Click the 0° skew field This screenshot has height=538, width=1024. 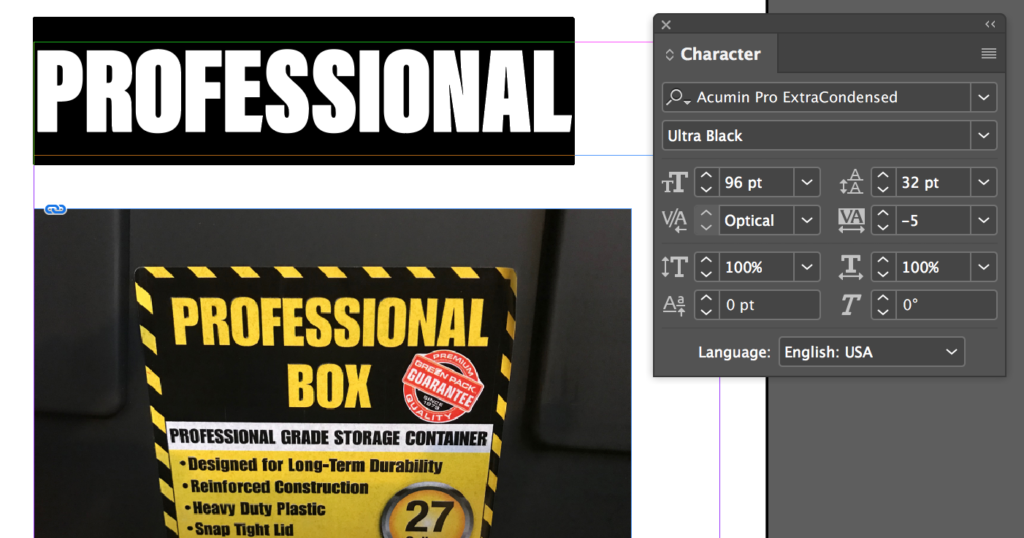point(946,304)
